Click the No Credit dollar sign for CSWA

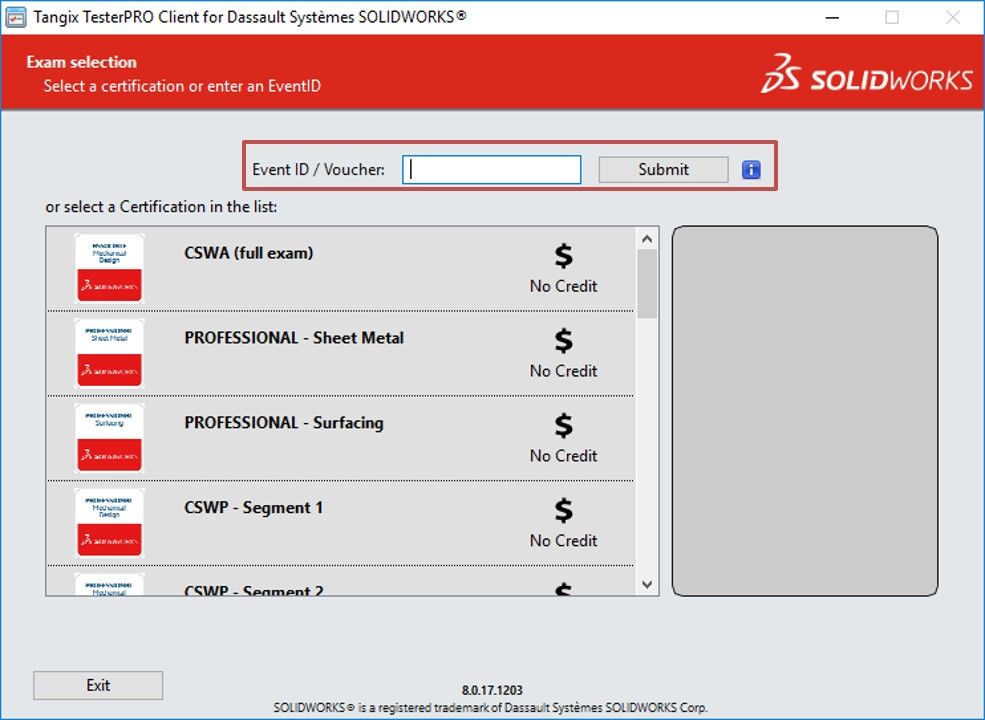point(561,255)
